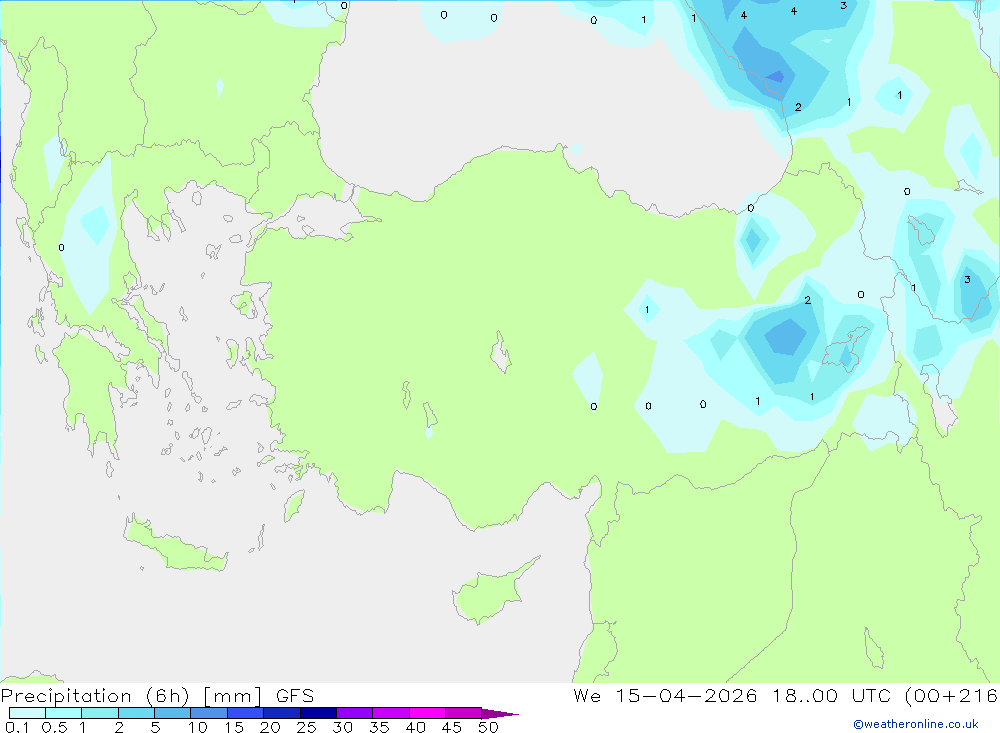Click the island of Cyprus on map

tap(490, 593)
